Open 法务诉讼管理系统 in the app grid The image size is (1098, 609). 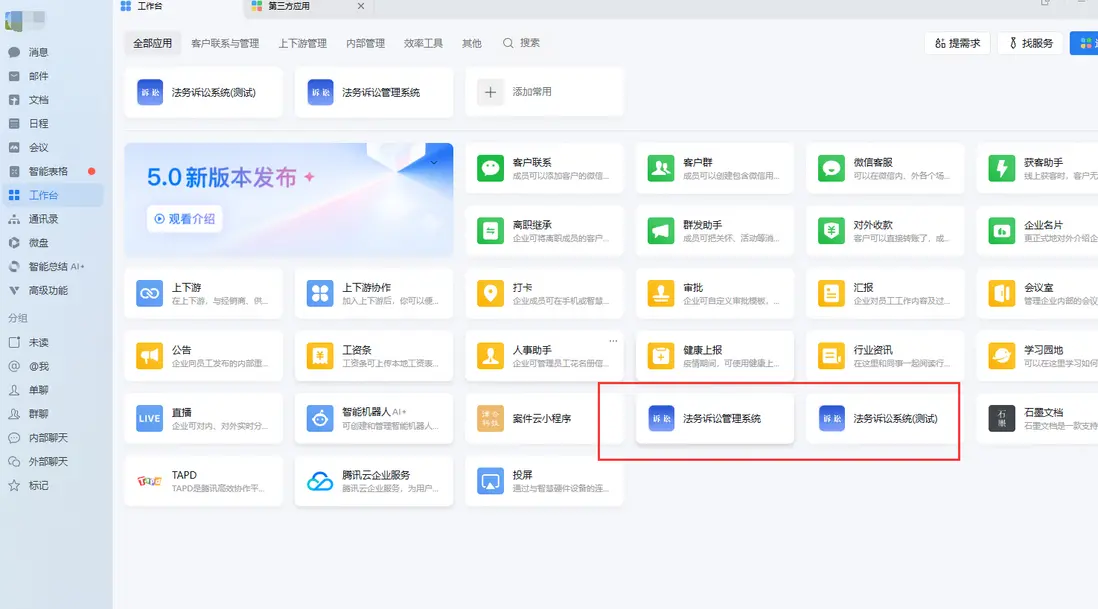pyautogui.click(x=714, y=419)
